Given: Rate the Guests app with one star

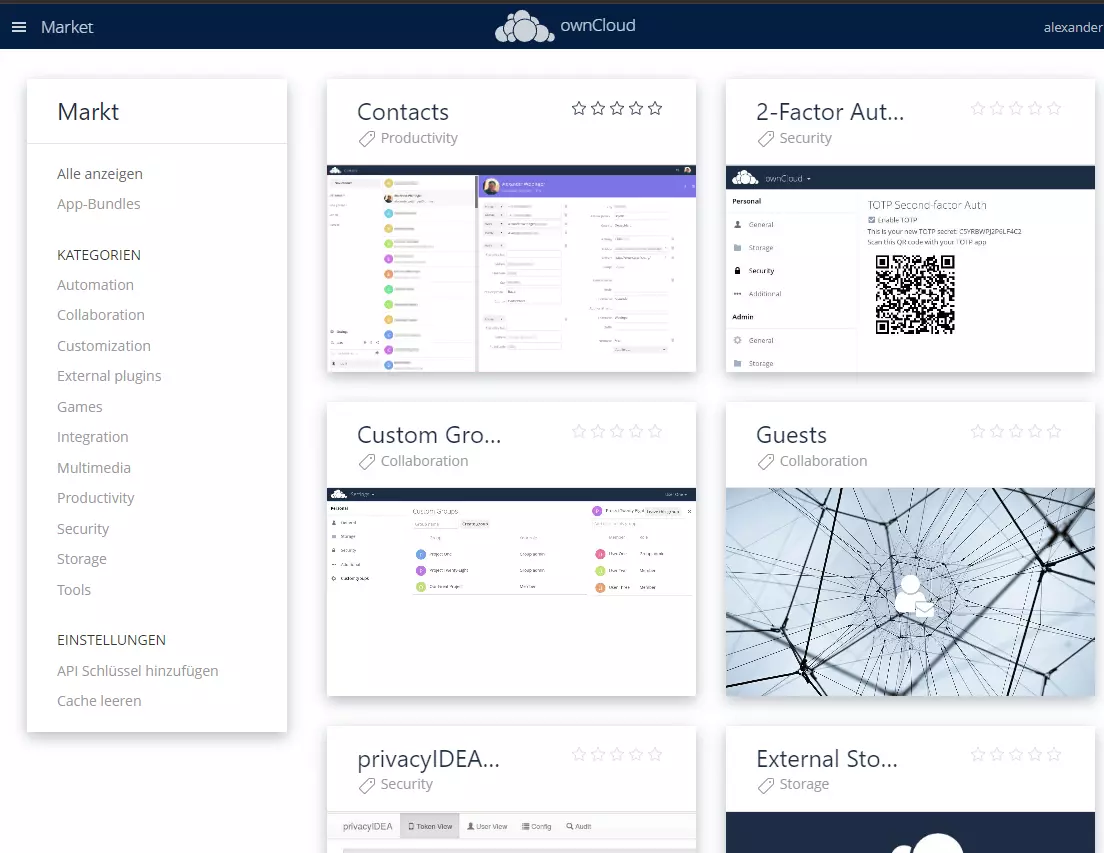Looking at the screenshot, I should coord(978,431).
